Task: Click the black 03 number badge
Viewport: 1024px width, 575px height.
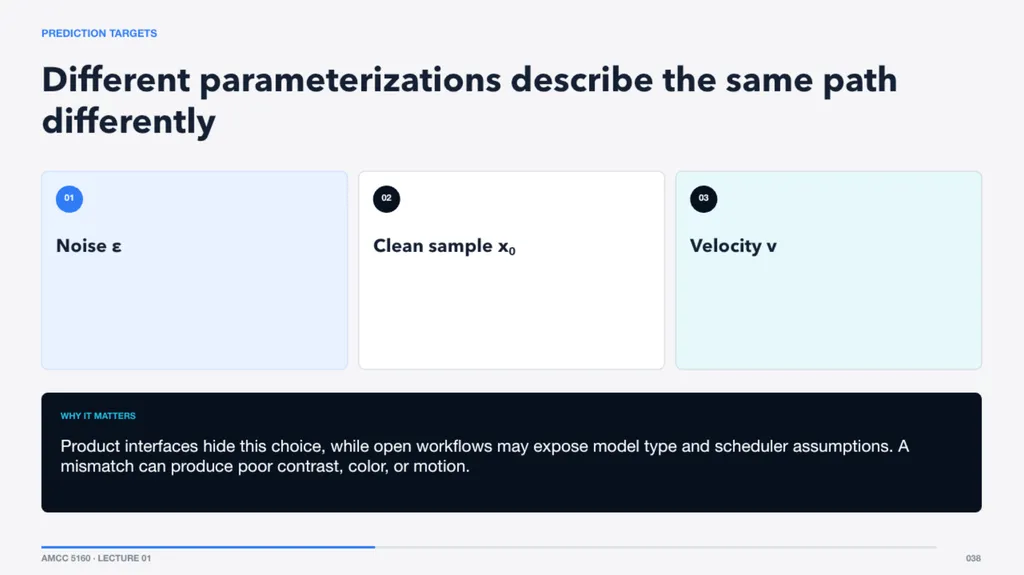Action: [x=703, y=199]
